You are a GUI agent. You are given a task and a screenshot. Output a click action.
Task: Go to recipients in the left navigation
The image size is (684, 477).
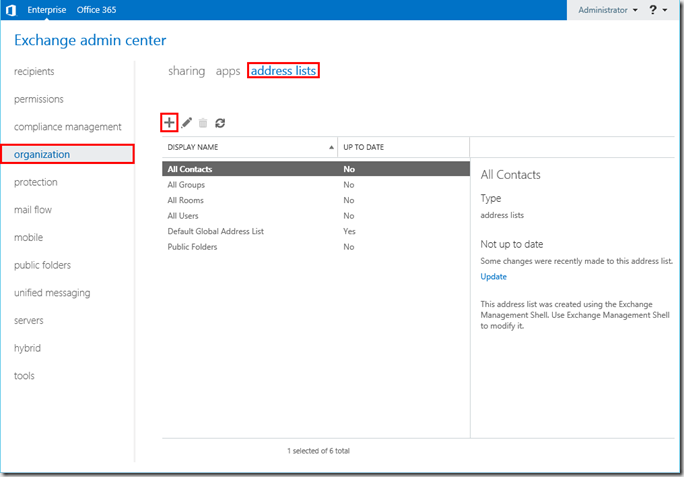34,72
